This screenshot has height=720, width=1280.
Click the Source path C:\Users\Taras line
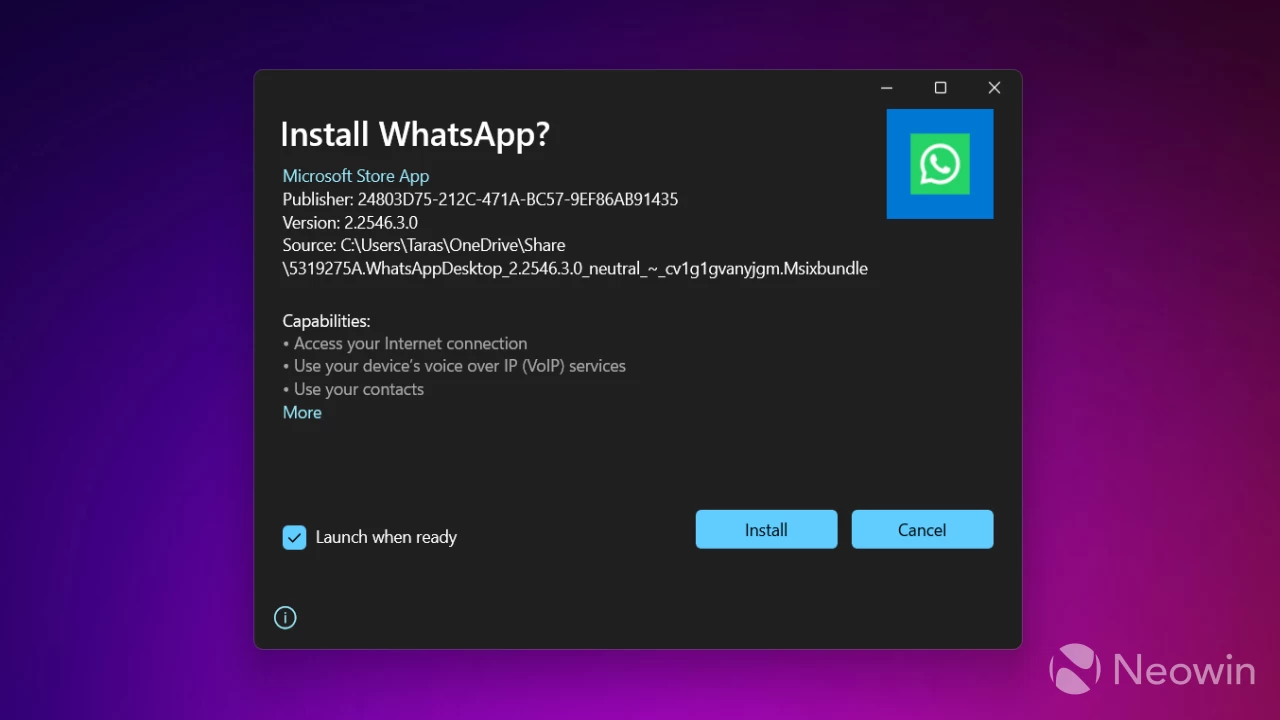[424, 245]
